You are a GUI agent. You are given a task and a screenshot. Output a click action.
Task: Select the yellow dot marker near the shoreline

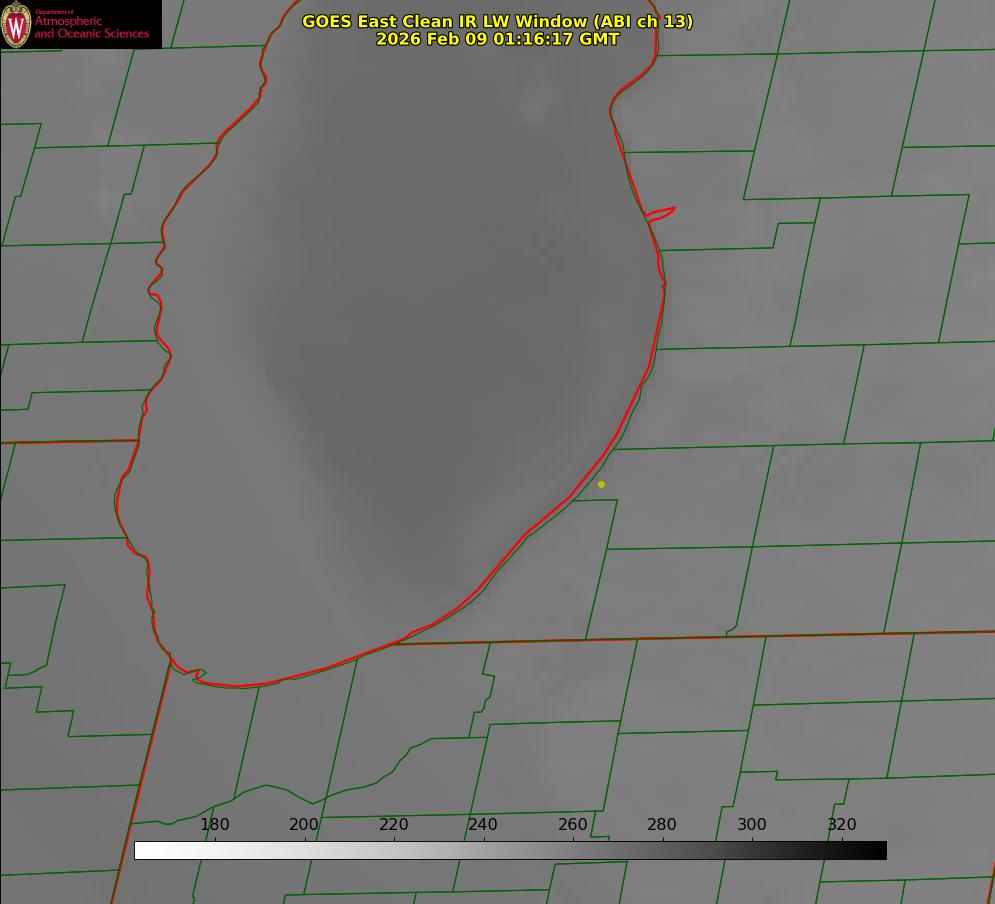coord(601,484)
